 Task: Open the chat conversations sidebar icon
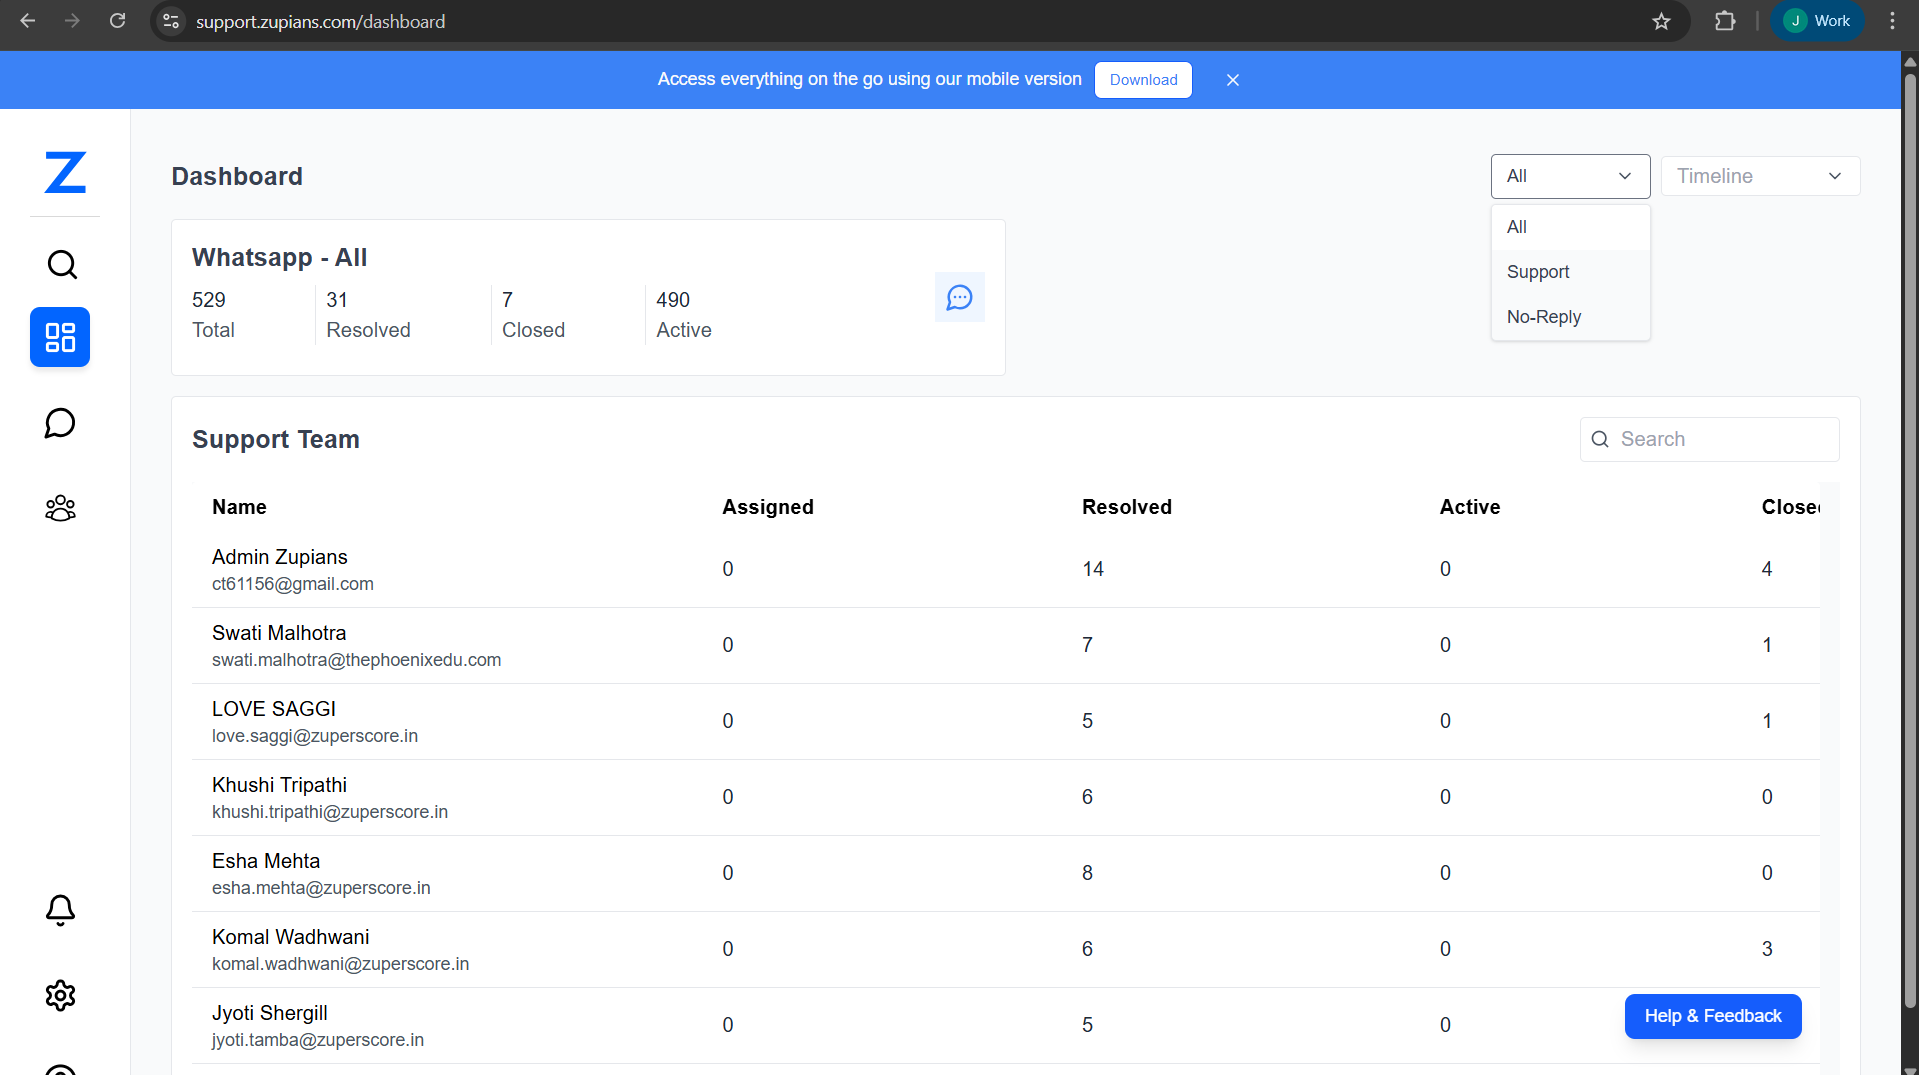(x=60, y=423)
